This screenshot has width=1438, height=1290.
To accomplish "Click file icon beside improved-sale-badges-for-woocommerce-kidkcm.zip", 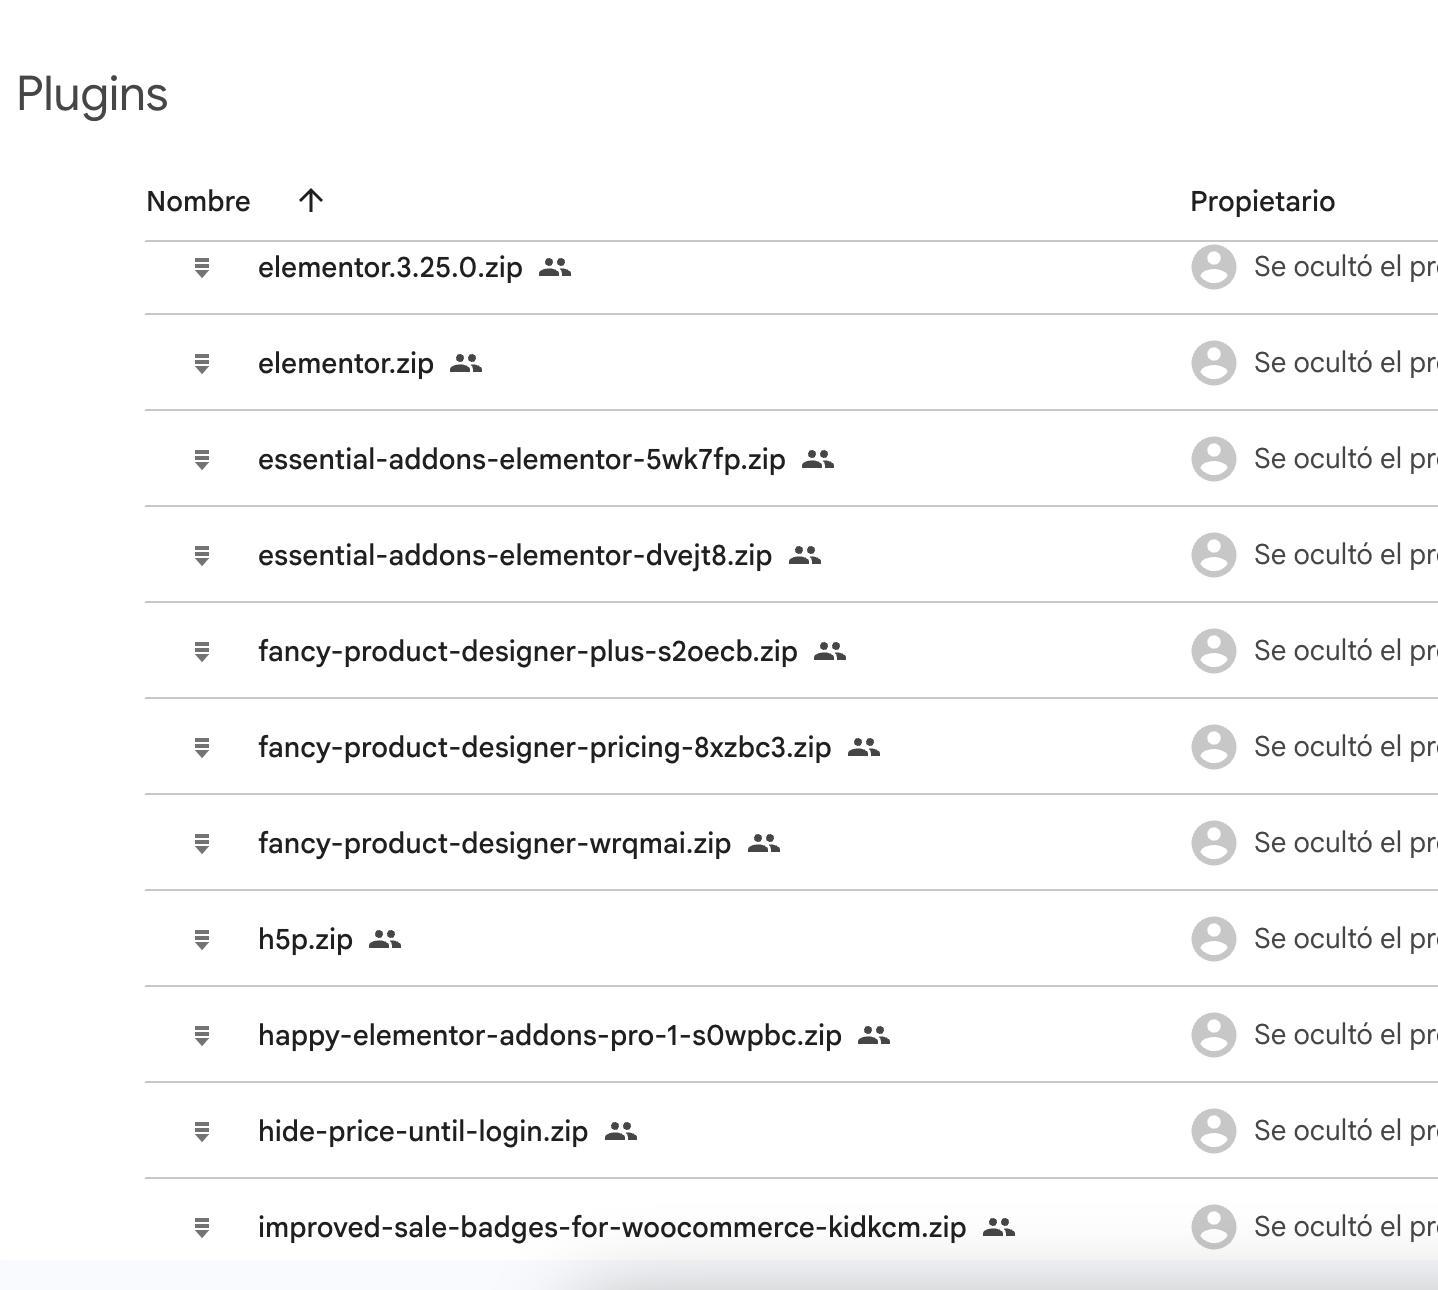I will tap(202, 1228).
